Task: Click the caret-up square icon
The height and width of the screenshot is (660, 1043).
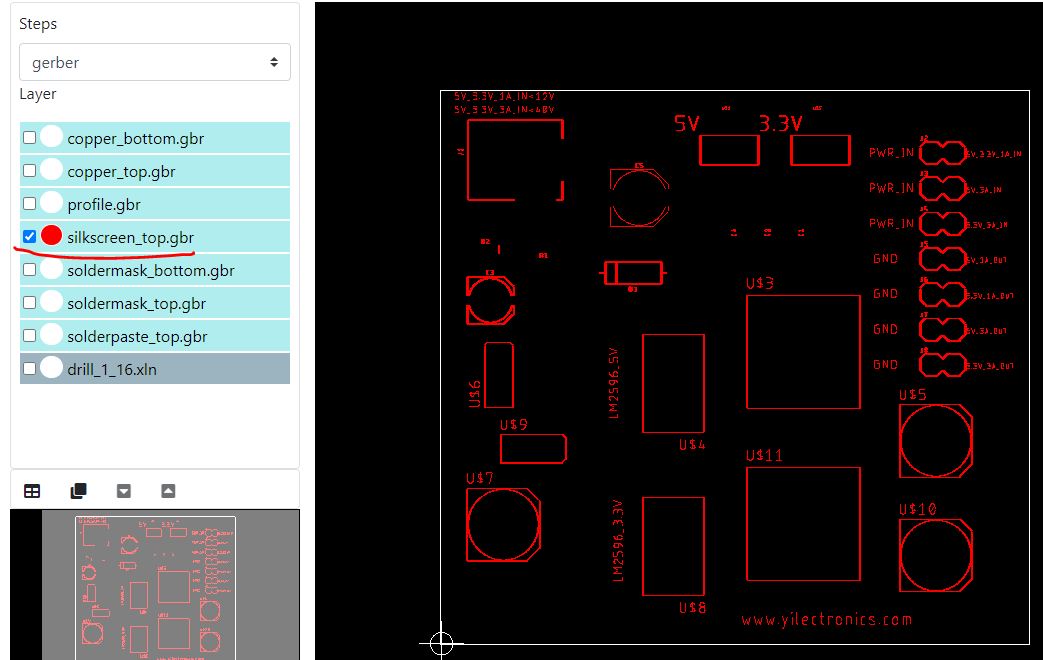Action: click(168, 491)
